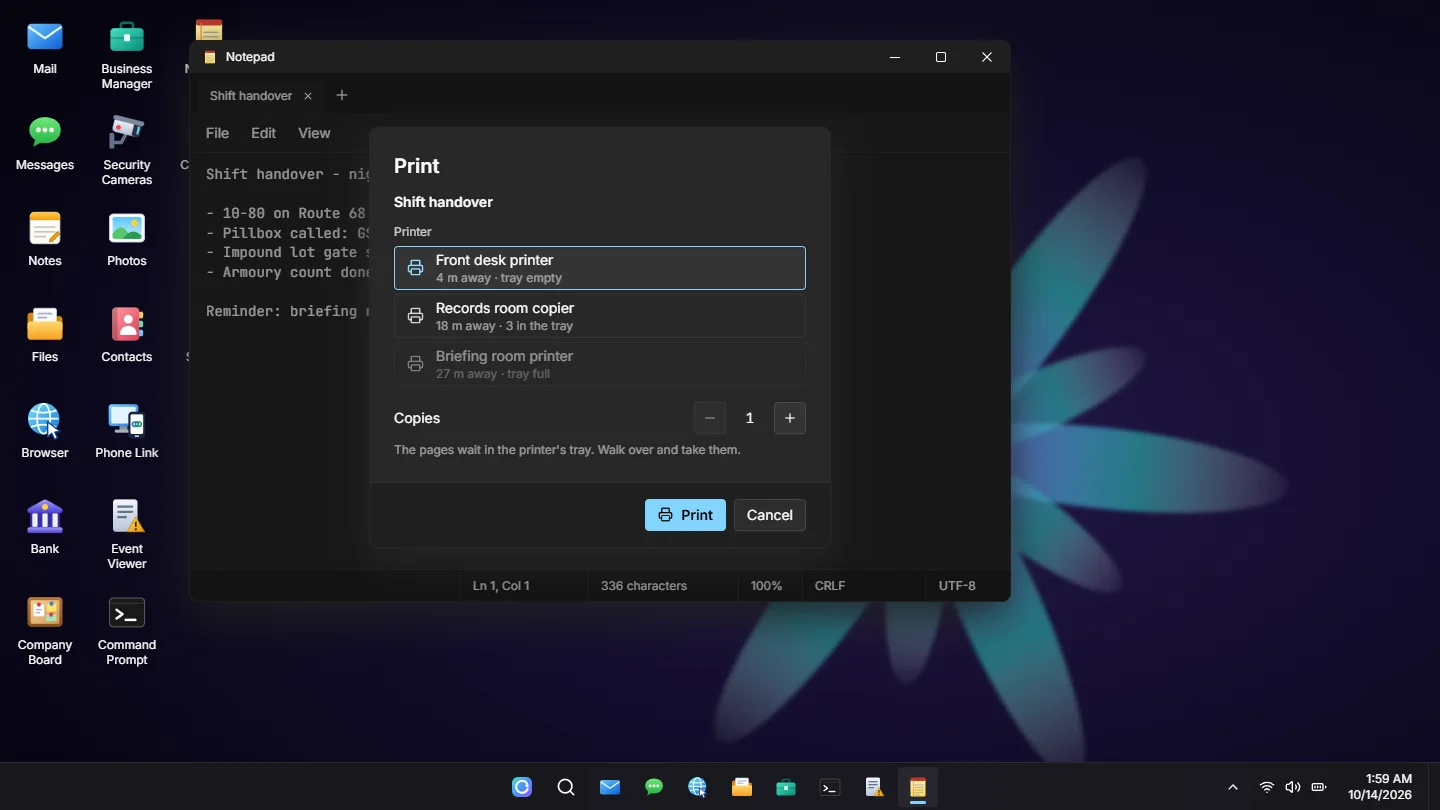The width and height of the screenshot is (1440, 810).
Task: Open the Event Viewer desktop icon
Action: pos(127,535)
